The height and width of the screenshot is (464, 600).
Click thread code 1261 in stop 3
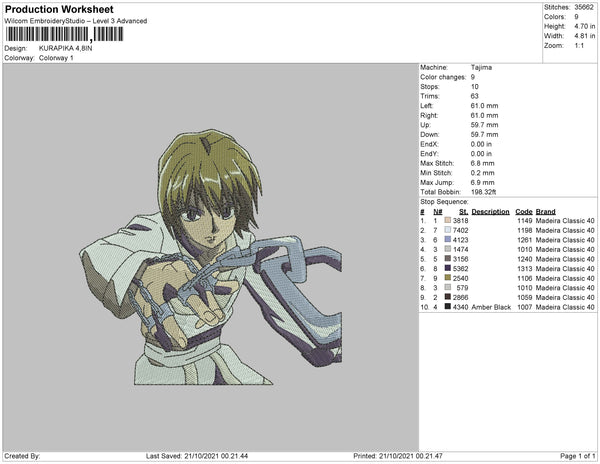coord(525,240)
